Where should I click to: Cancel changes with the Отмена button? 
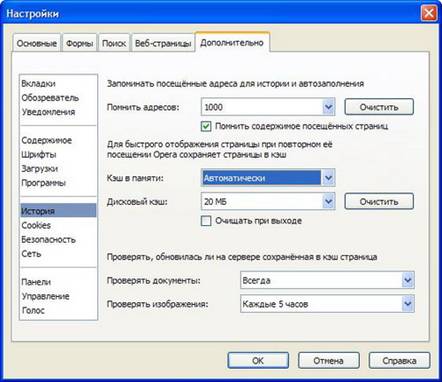328,361
